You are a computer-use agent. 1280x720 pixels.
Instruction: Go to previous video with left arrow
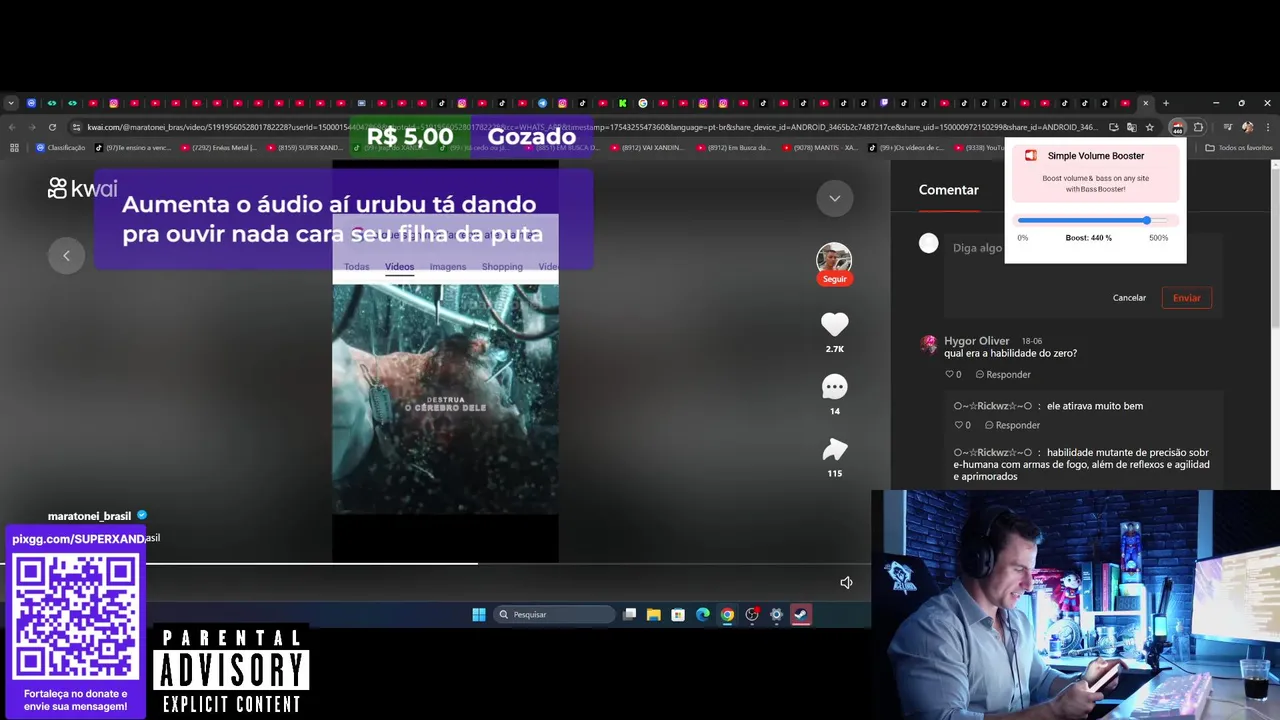point(66,256)
